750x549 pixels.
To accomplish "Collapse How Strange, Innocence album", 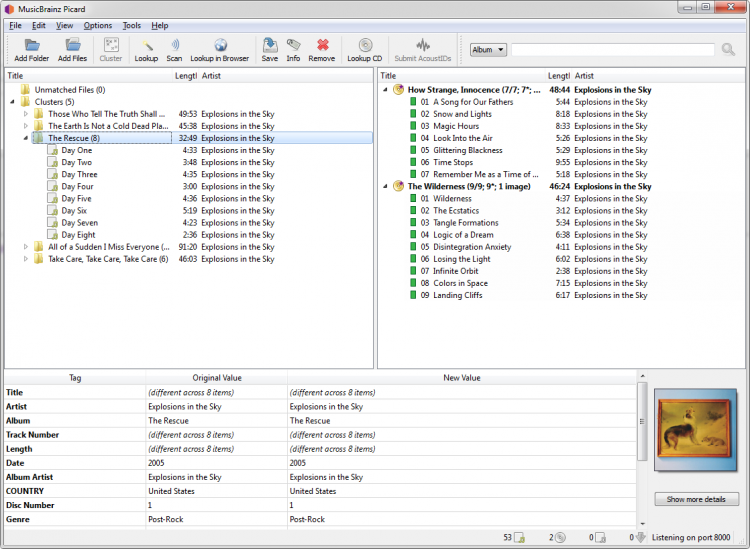I will (385, 89).
